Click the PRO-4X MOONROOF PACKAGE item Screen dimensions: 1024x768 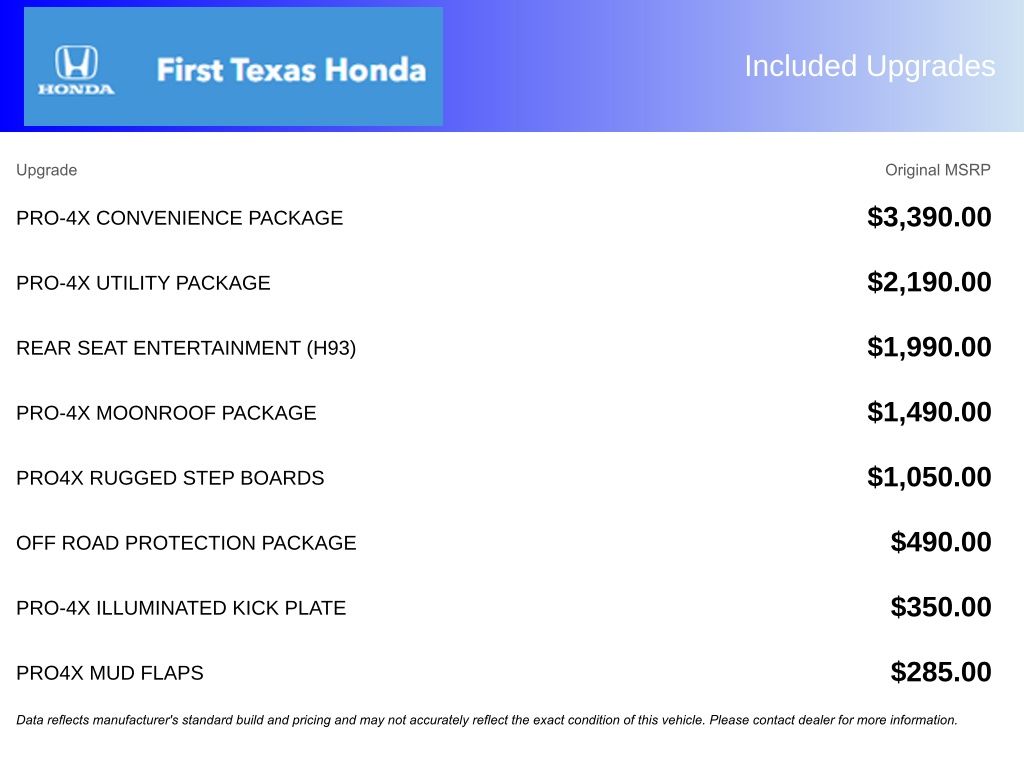pyautogui.click(x=166, y=413)
